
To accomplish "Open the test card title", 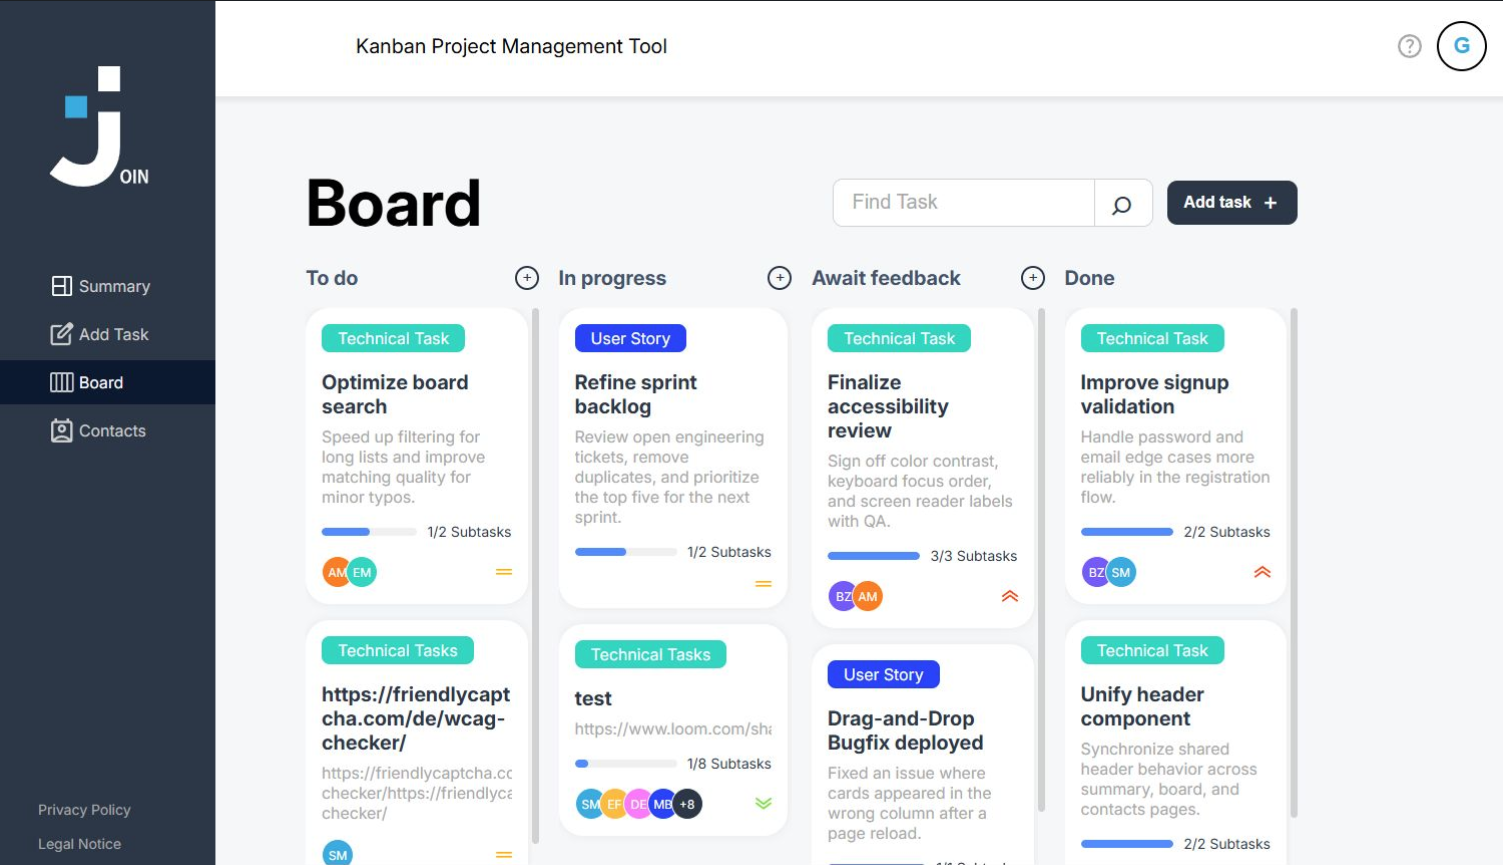I will [593, 698].
